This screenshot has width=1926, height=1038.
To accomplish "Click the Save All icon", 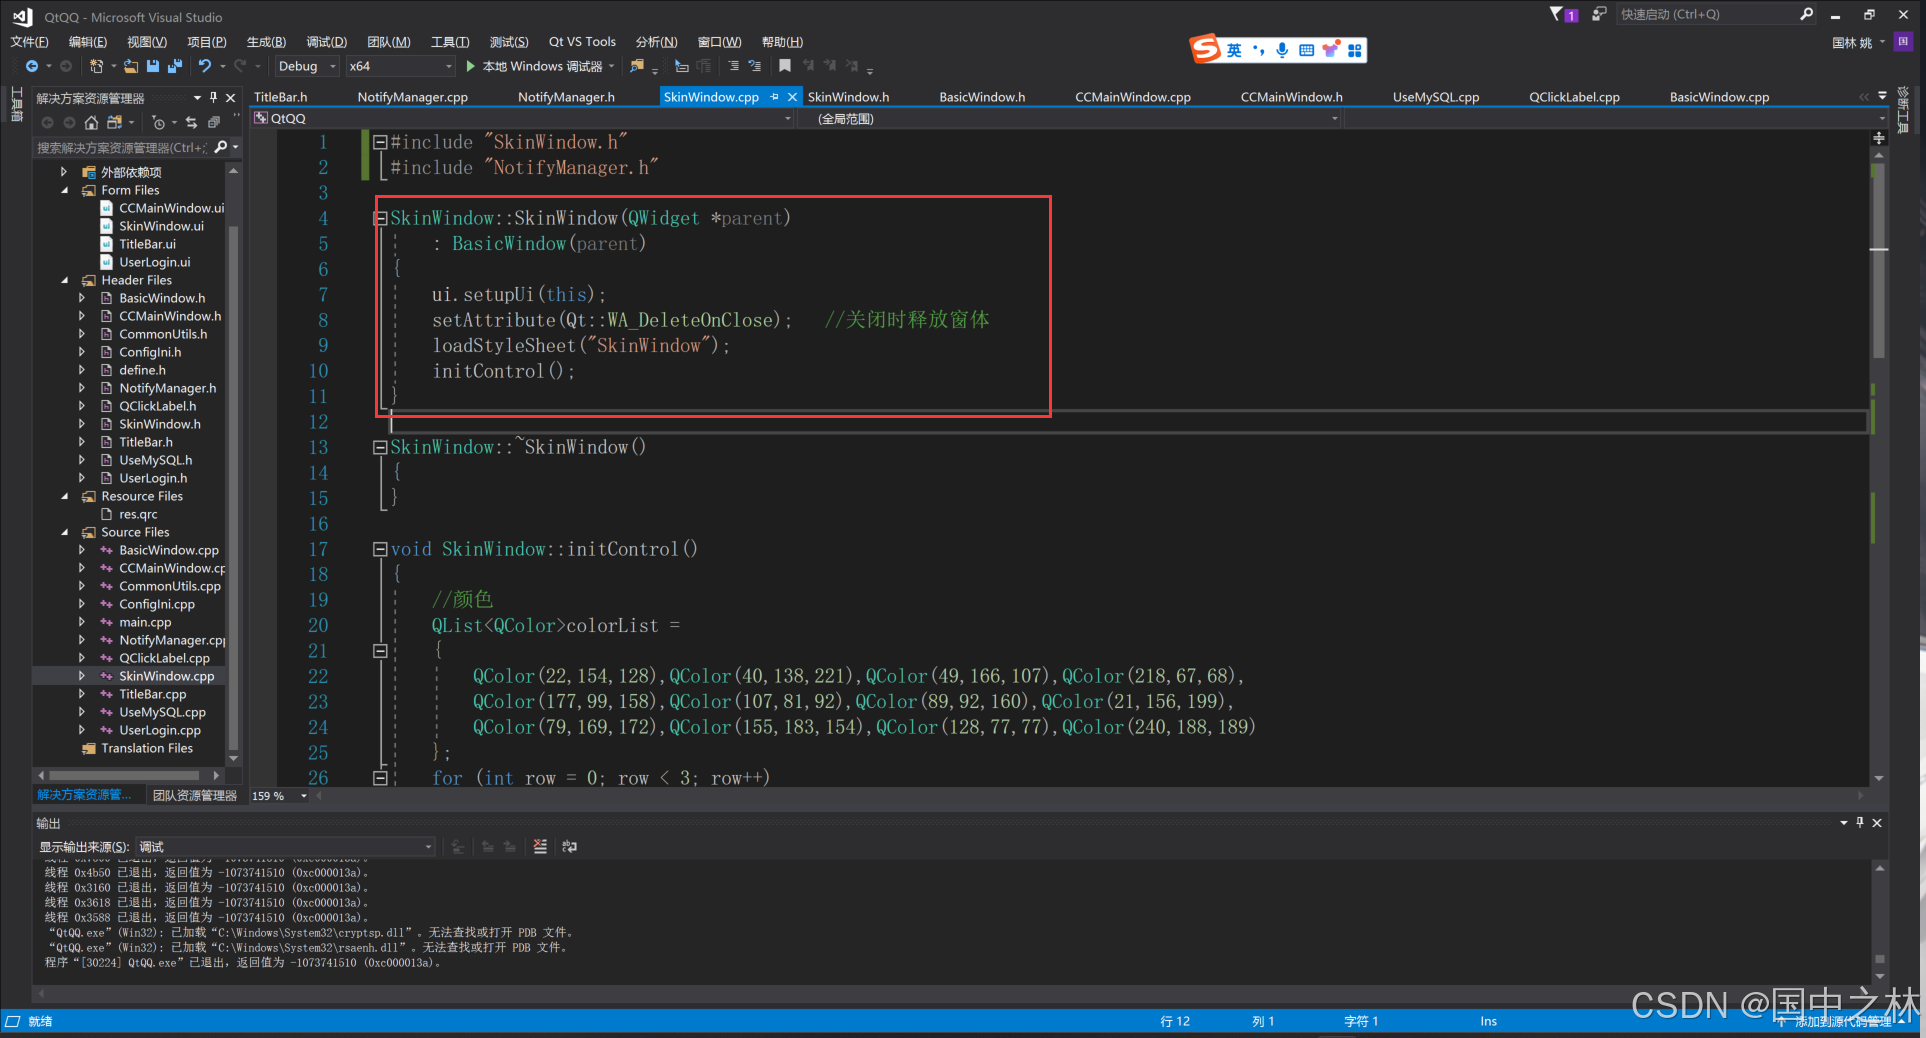I will [174, 66].
